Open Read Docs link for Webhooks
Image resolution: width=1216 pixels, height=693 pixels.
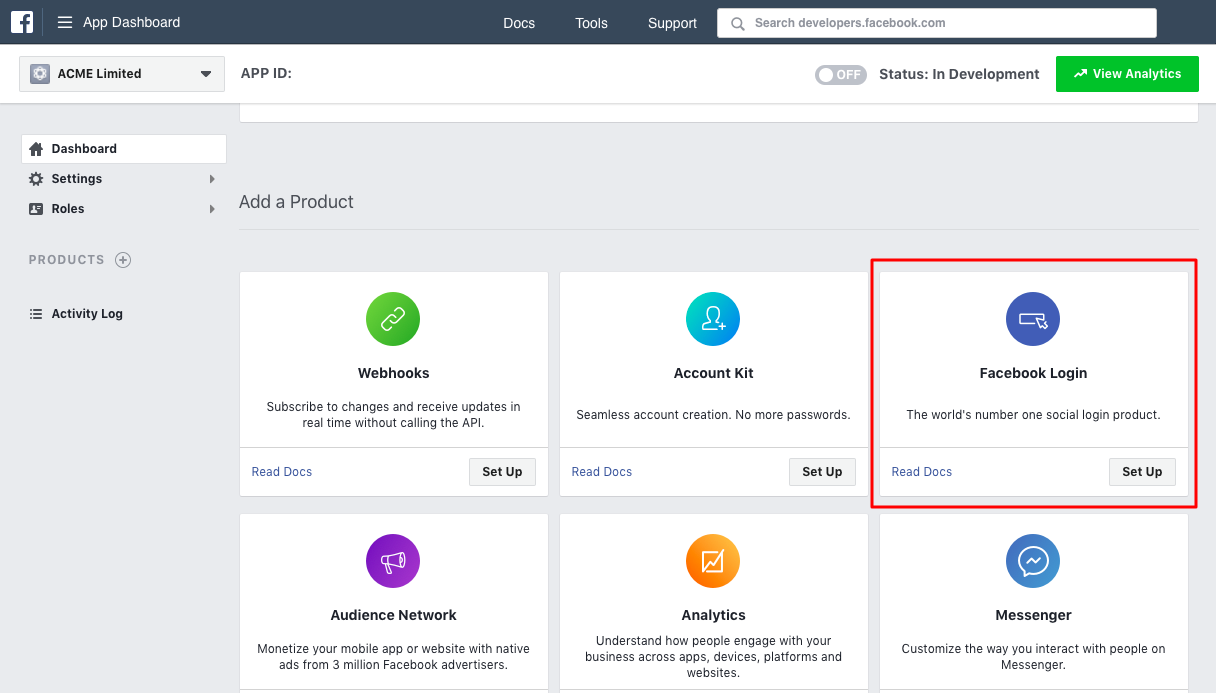click(282, 472)
